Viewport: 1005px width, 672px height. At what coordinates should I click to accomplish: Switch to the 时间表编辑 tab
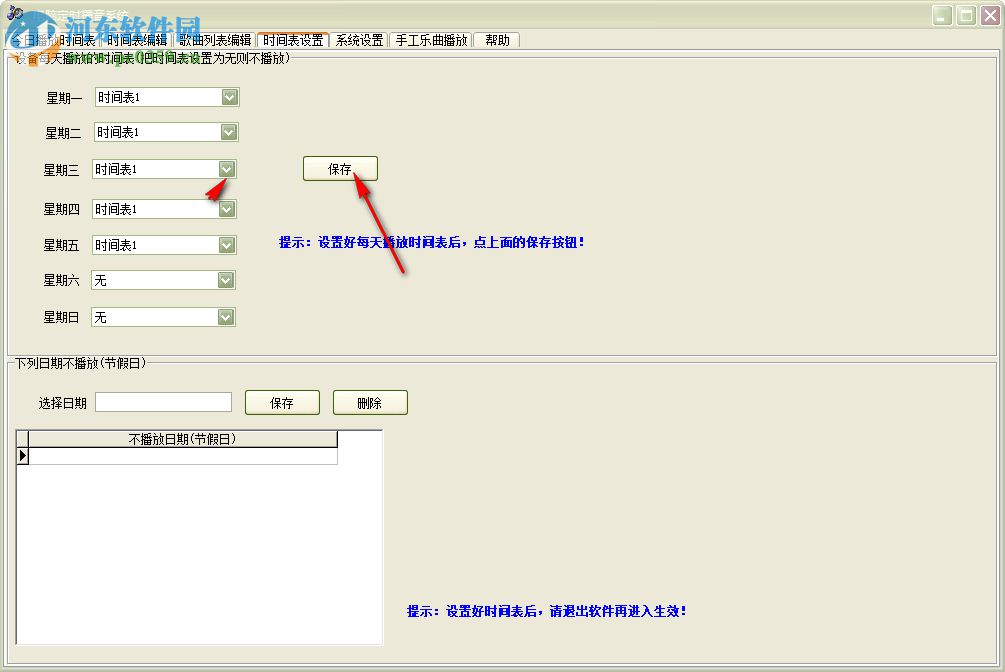click(137, 40)
